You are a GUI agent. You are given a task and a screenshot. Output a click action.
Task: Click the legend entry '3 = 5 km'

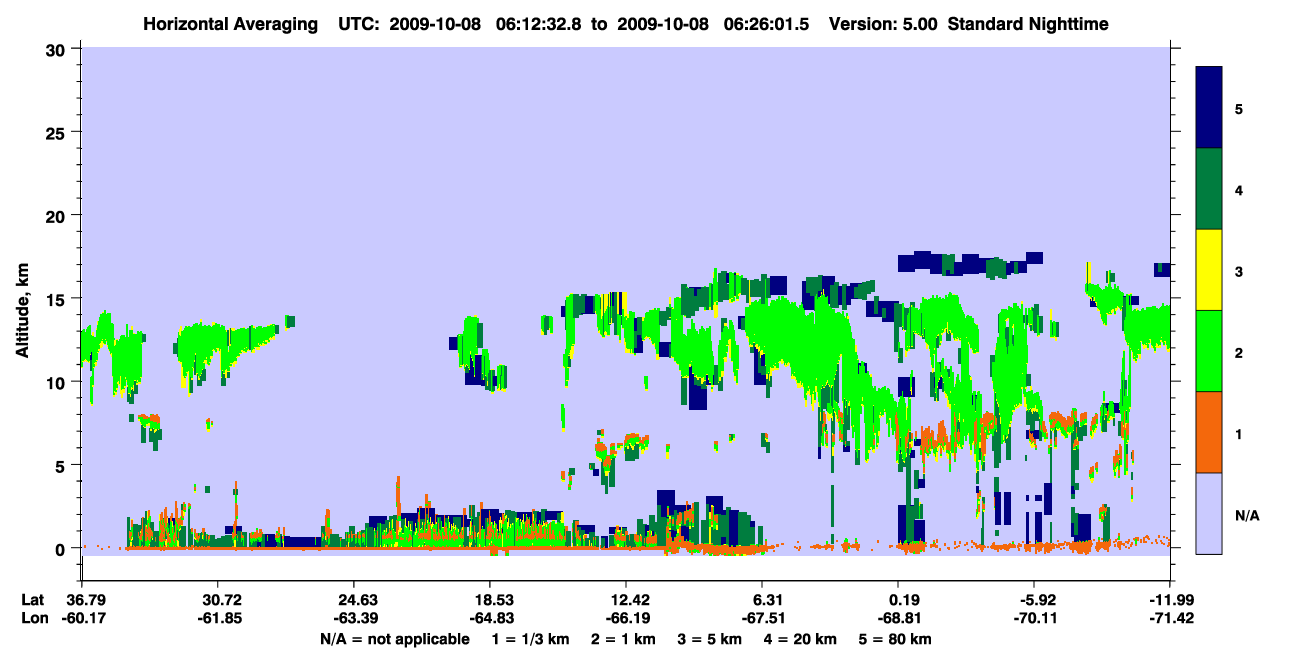click(x=710, y=638)
